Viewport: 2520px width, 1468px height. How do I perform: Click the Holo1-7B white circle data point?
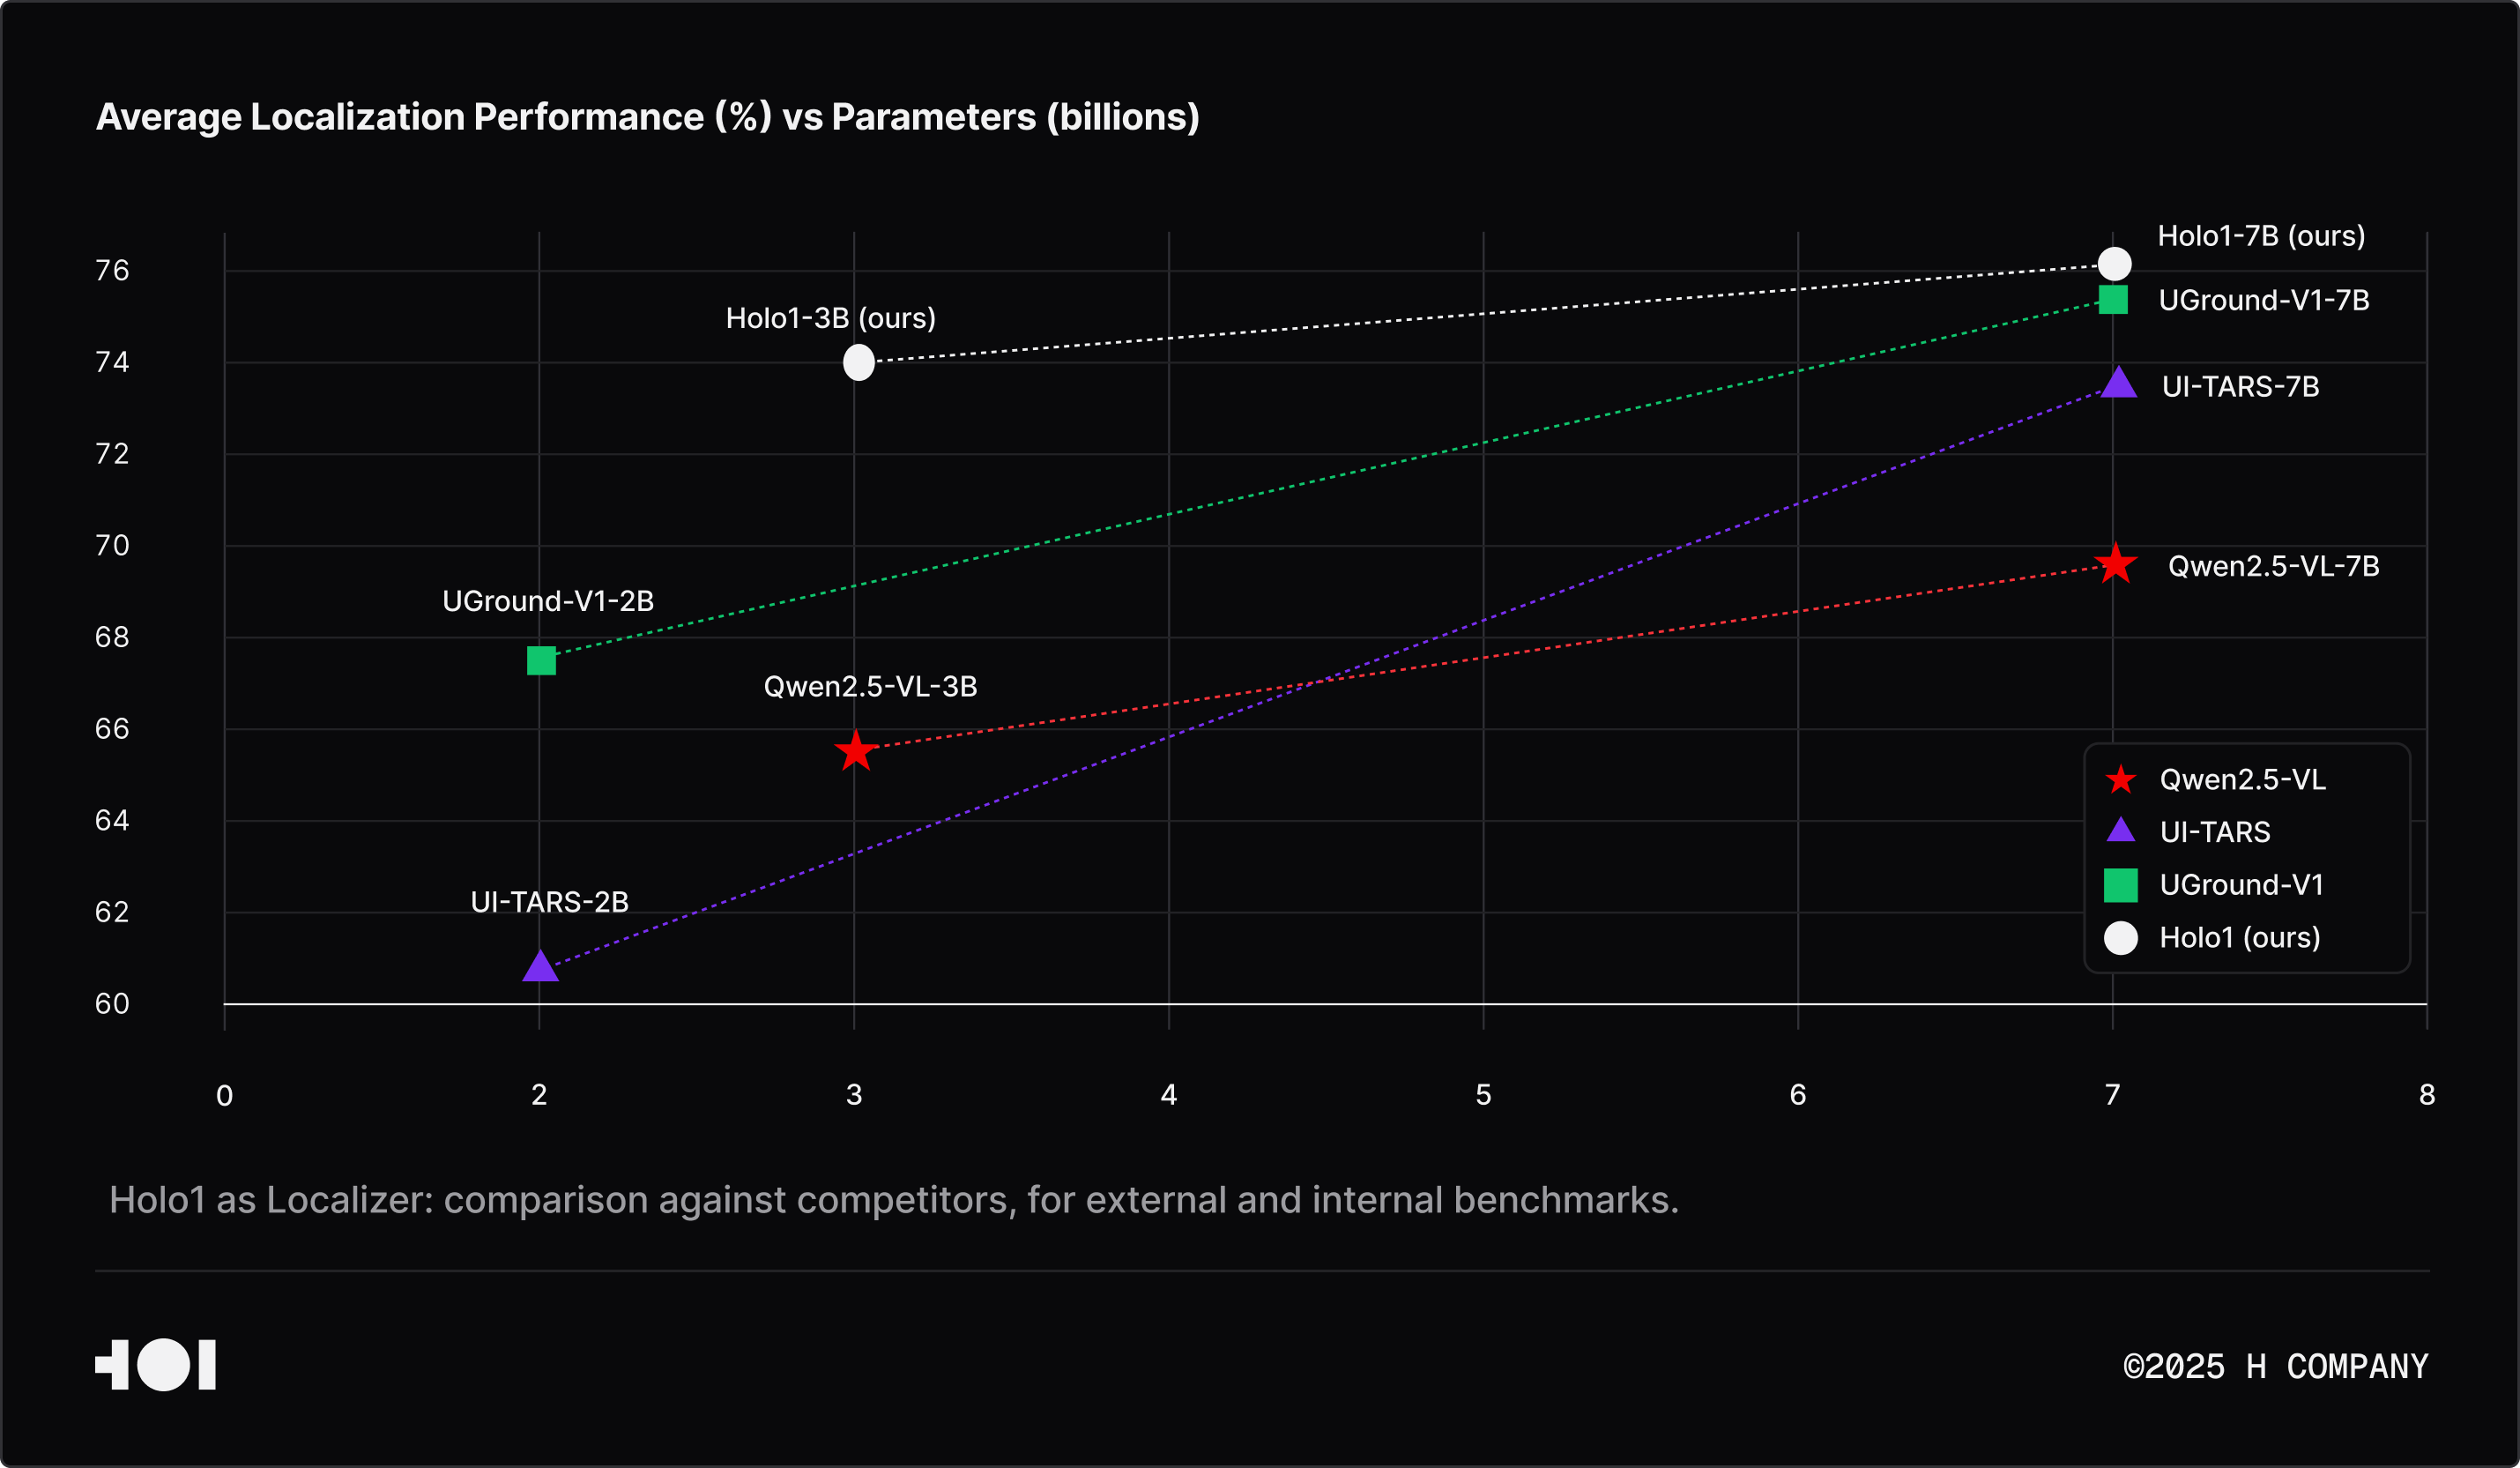tap(2114, 264)
